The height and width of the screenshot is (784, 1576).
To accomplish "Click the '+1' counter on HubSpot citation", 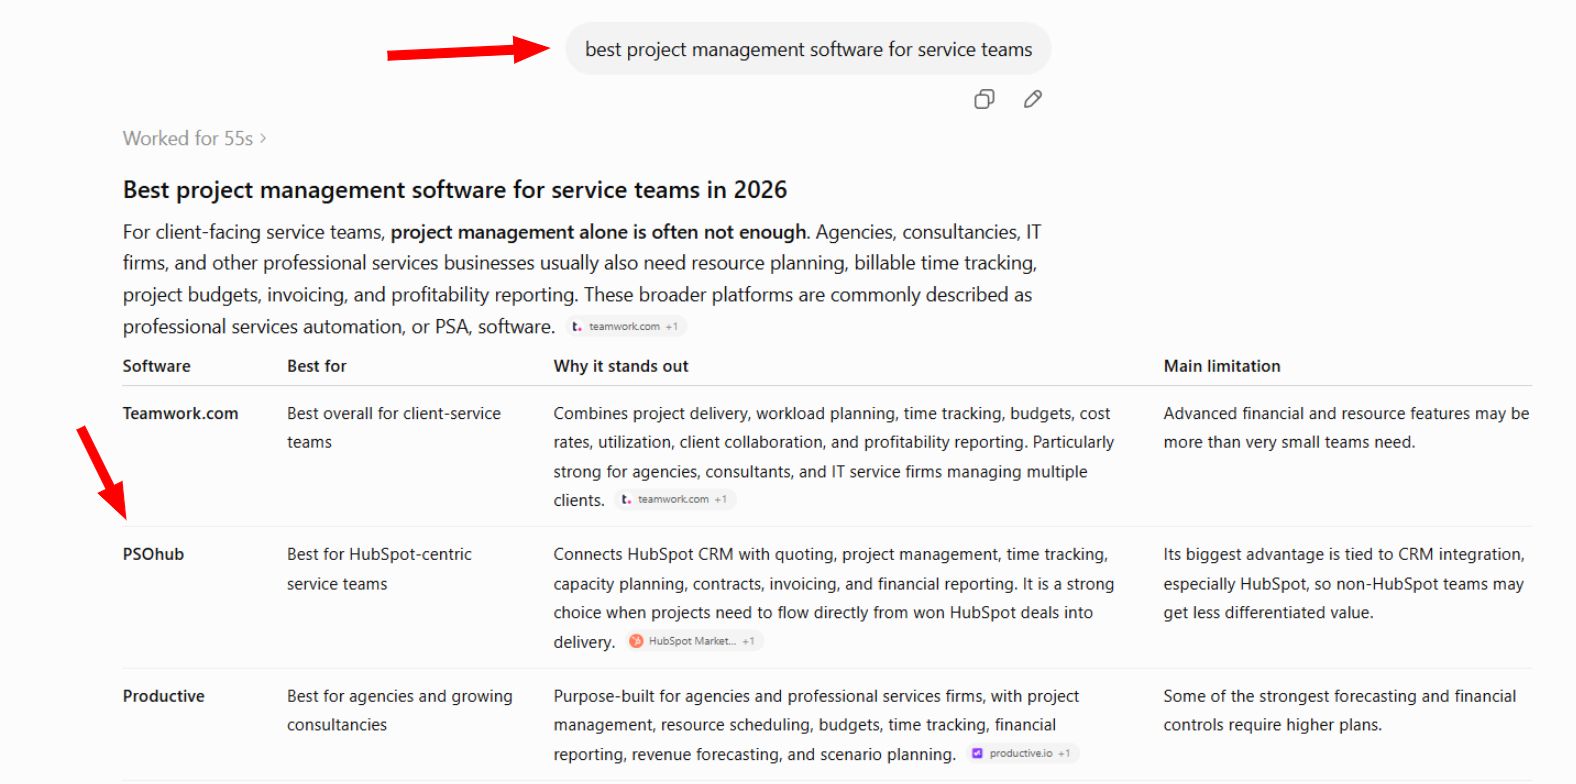I will (748, 642).
